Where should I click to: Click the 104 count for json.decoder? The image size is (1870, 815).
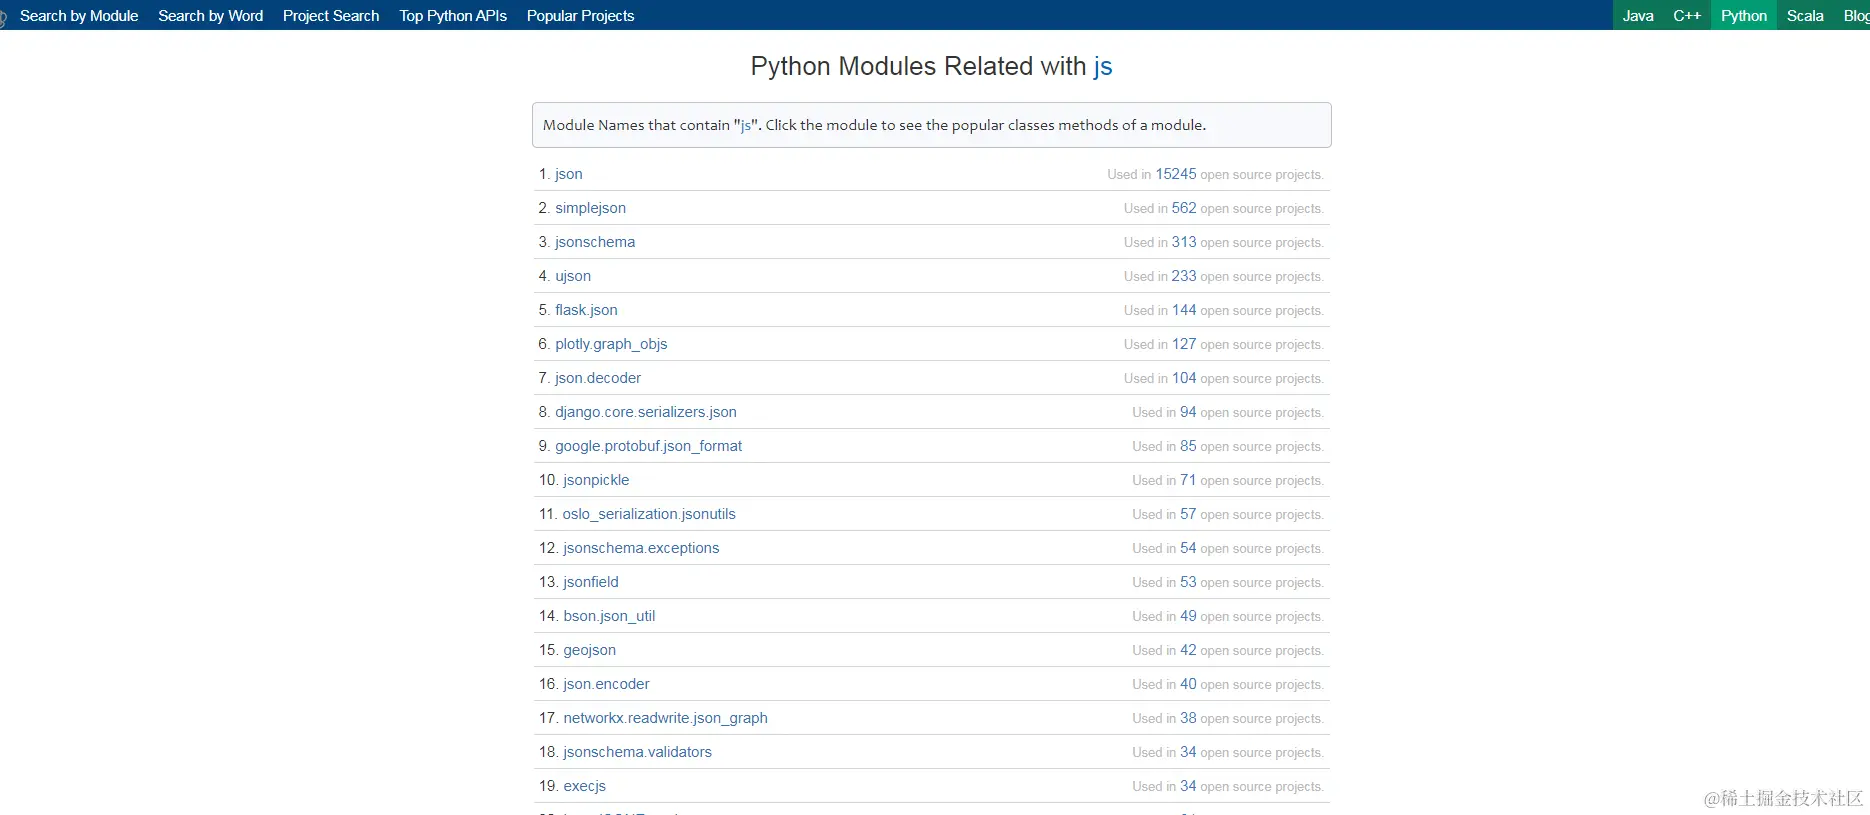[1184, 378]
